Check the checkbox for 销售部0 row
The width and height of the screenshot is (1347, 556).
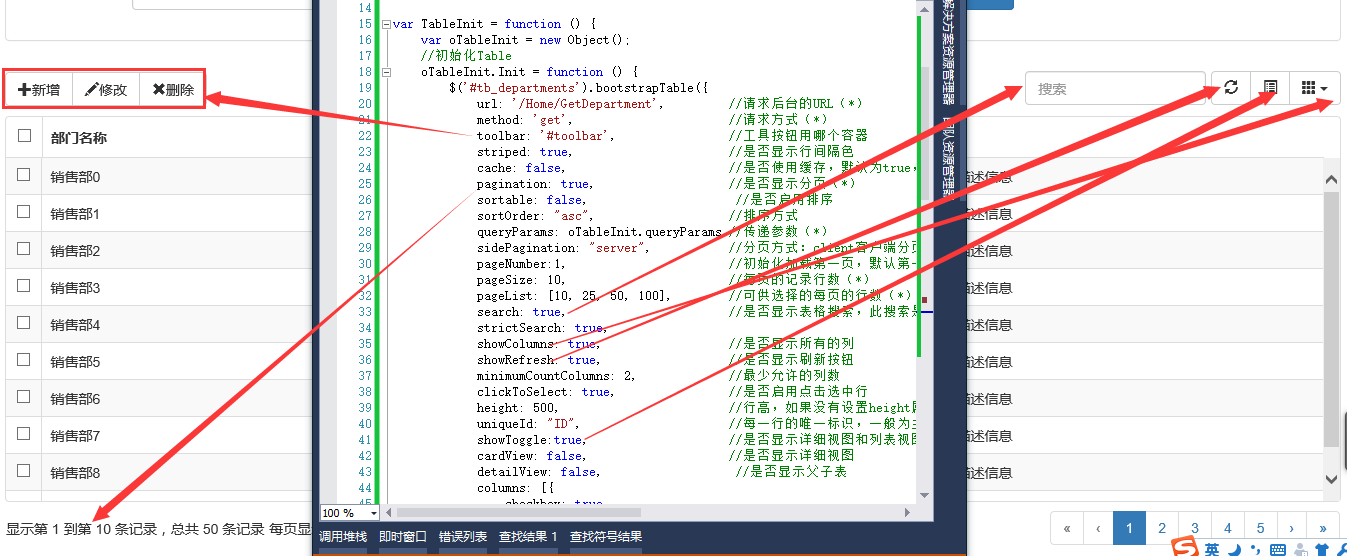tap(24, 176)
